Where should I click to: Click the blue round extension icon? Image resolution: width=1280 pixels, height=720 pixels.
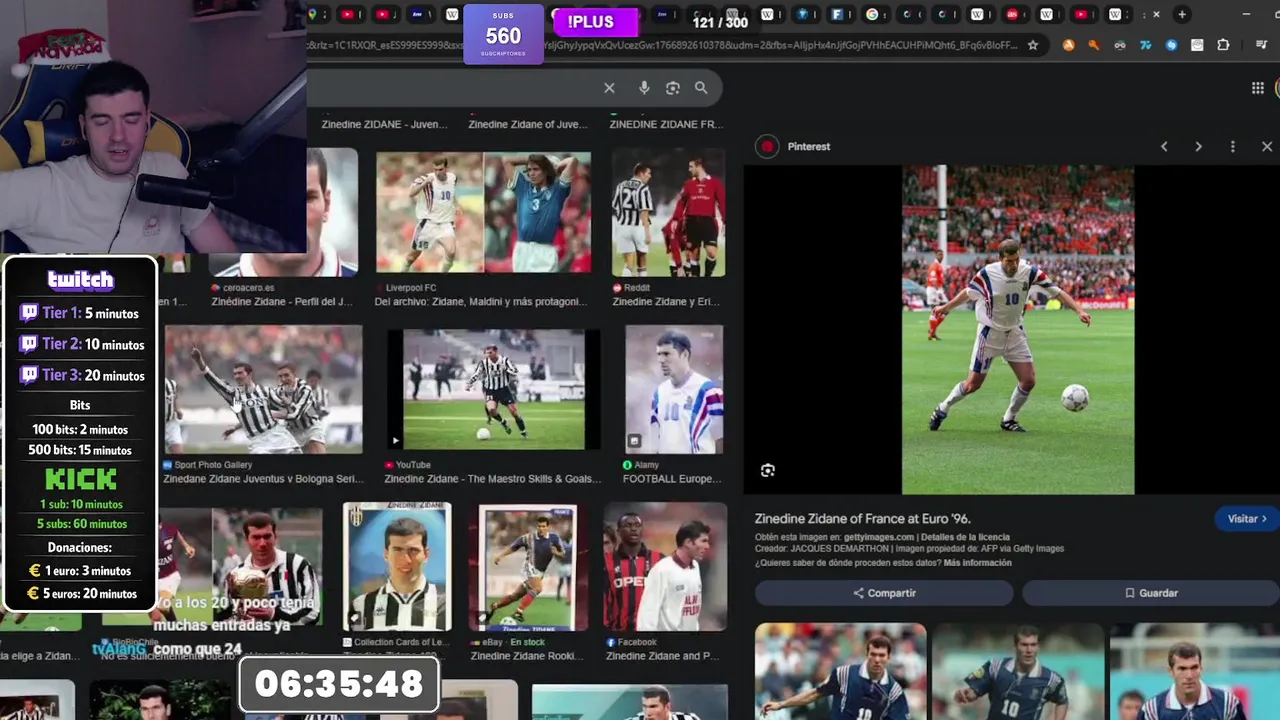[x=1171, y=45]
